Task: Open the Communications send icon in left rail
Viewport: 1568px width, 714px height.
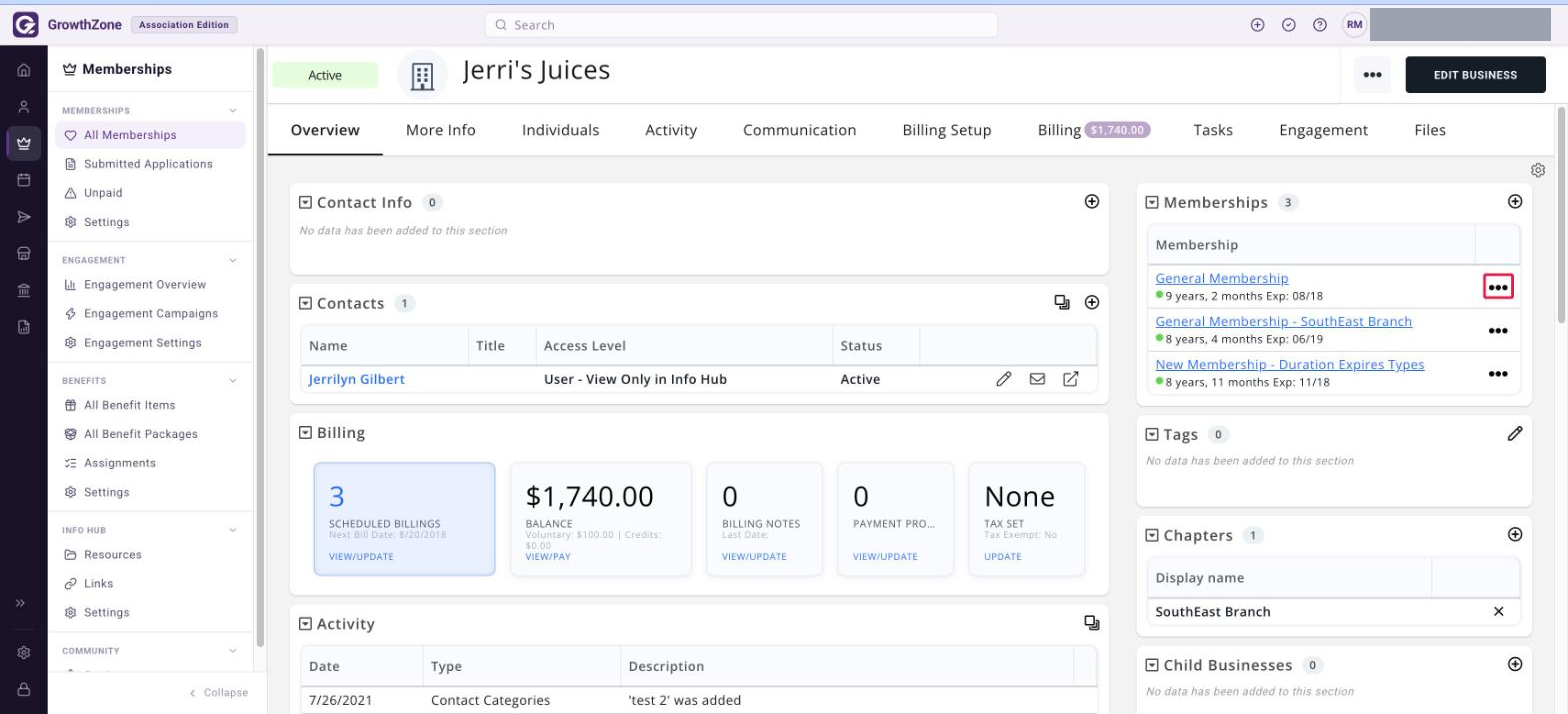Action: click(x=24, y=217)
